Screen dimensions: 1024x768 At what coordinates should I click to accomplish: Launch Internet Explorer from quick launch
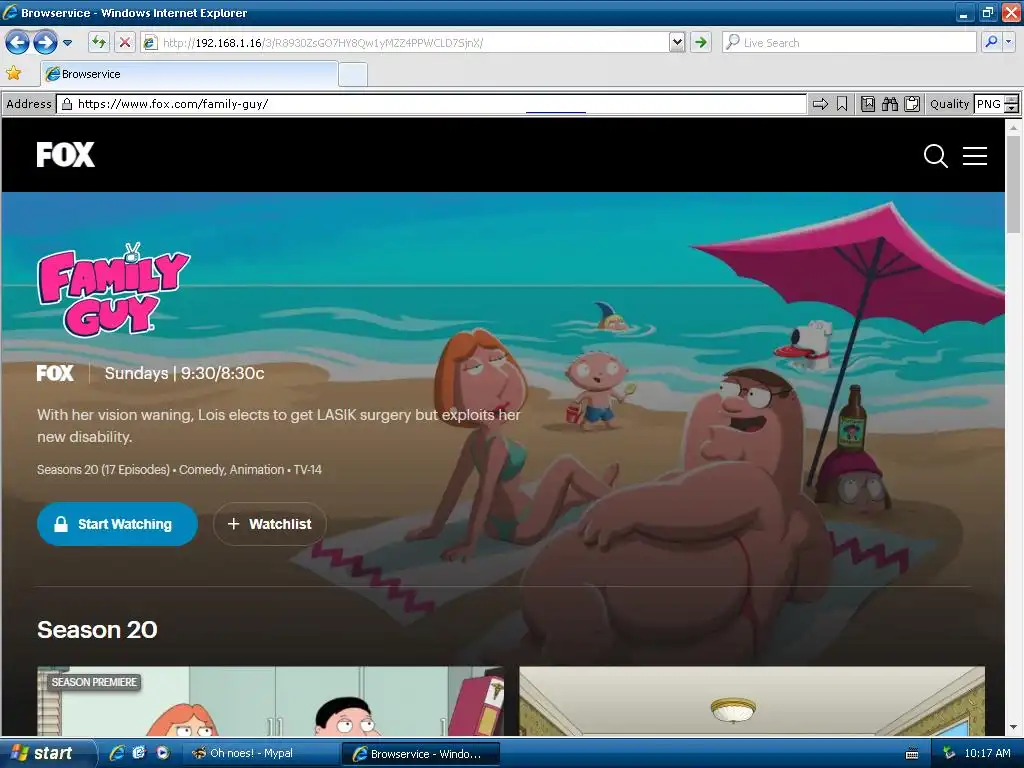tap(118, 753)
